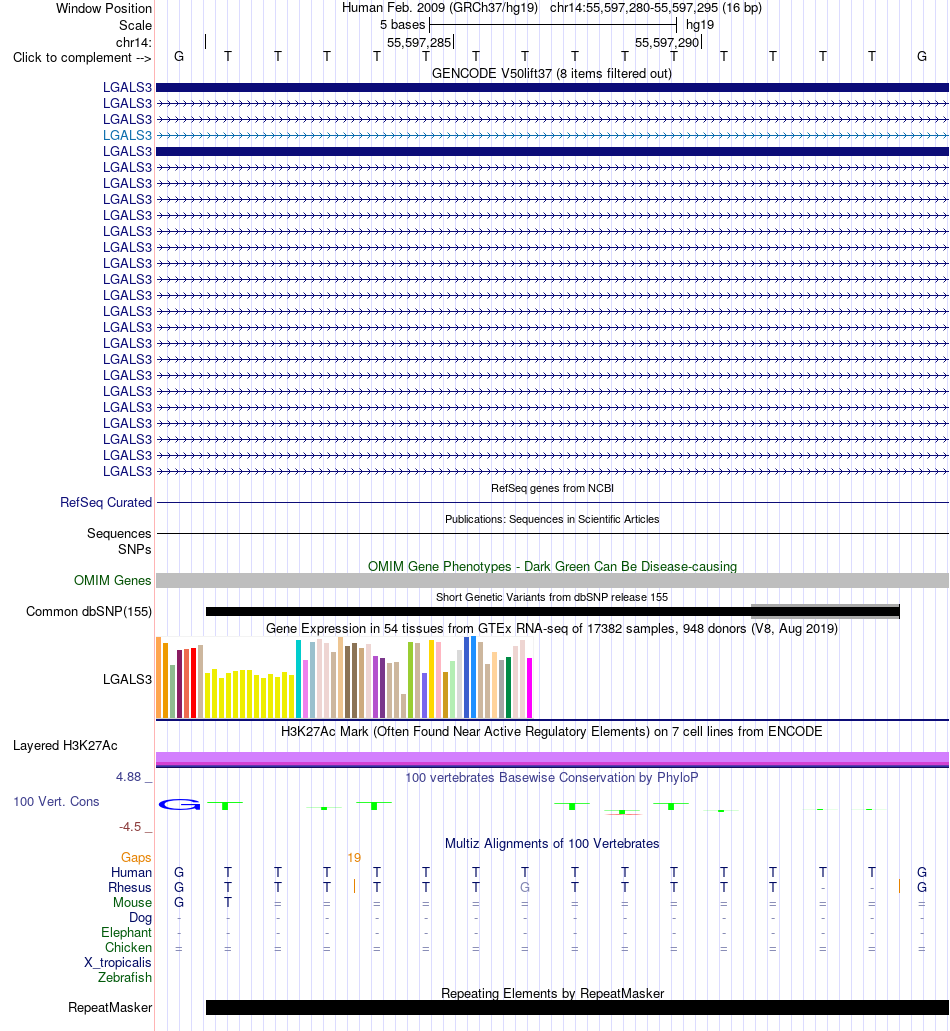Select the purple H3K27Ac signal band
Viewport: 950px width, 1031px height.
click(552, 759)
